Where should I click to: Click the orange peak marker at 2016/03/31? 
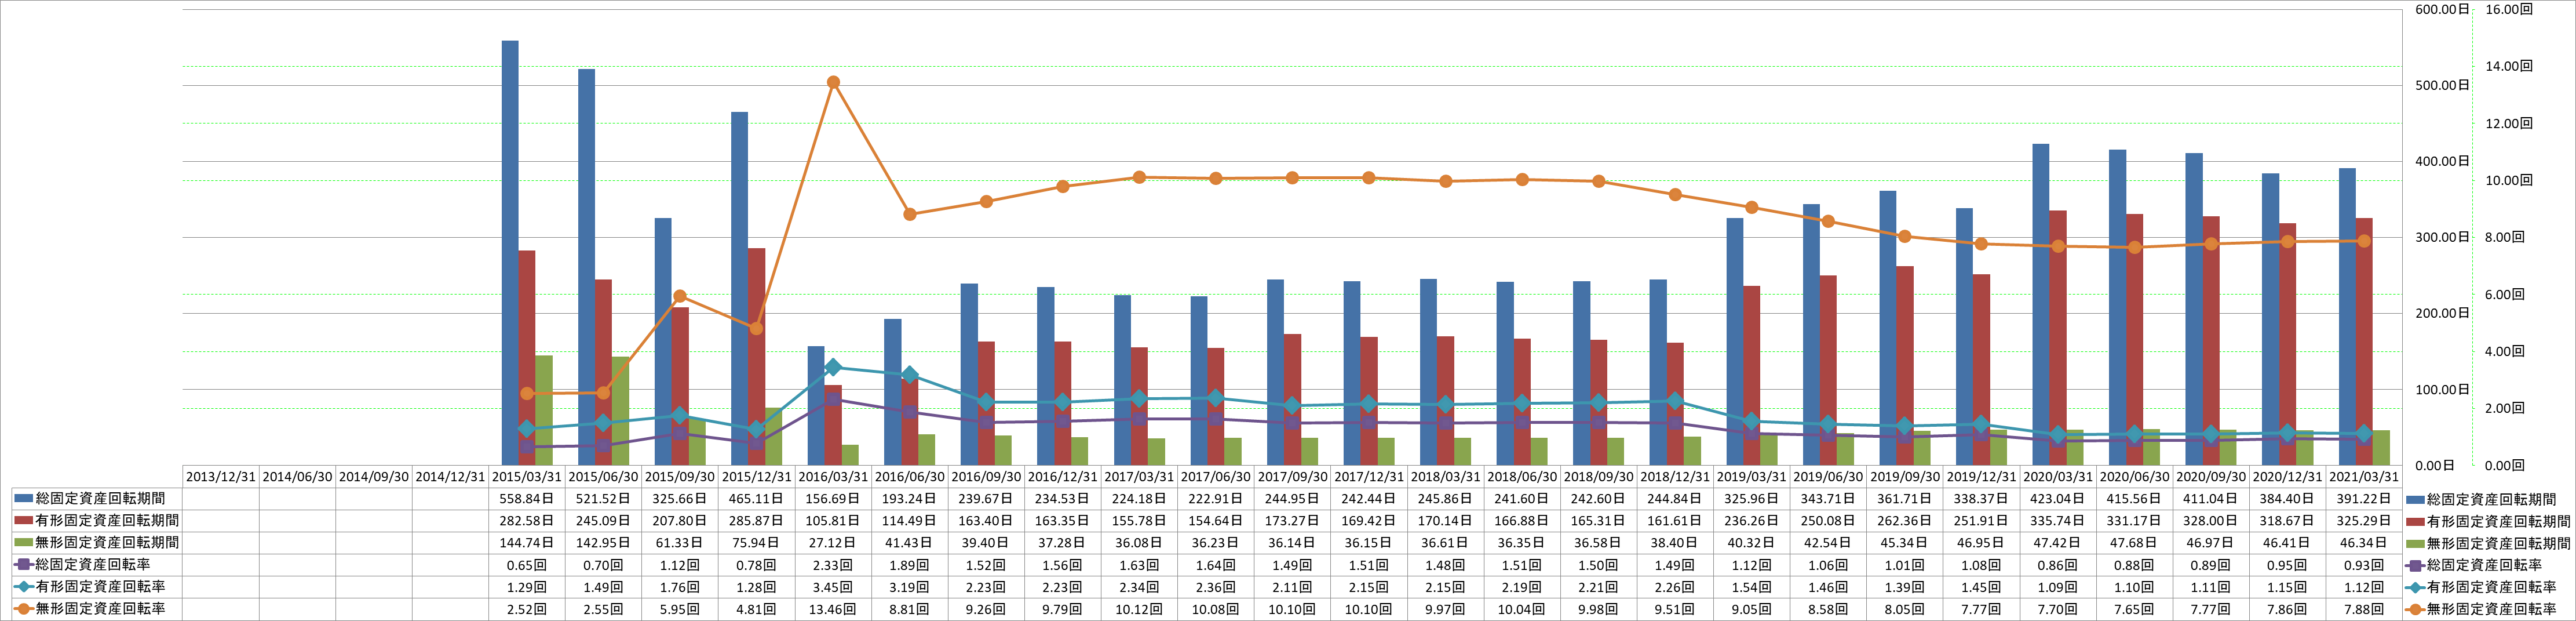click(x=833, y=82)
